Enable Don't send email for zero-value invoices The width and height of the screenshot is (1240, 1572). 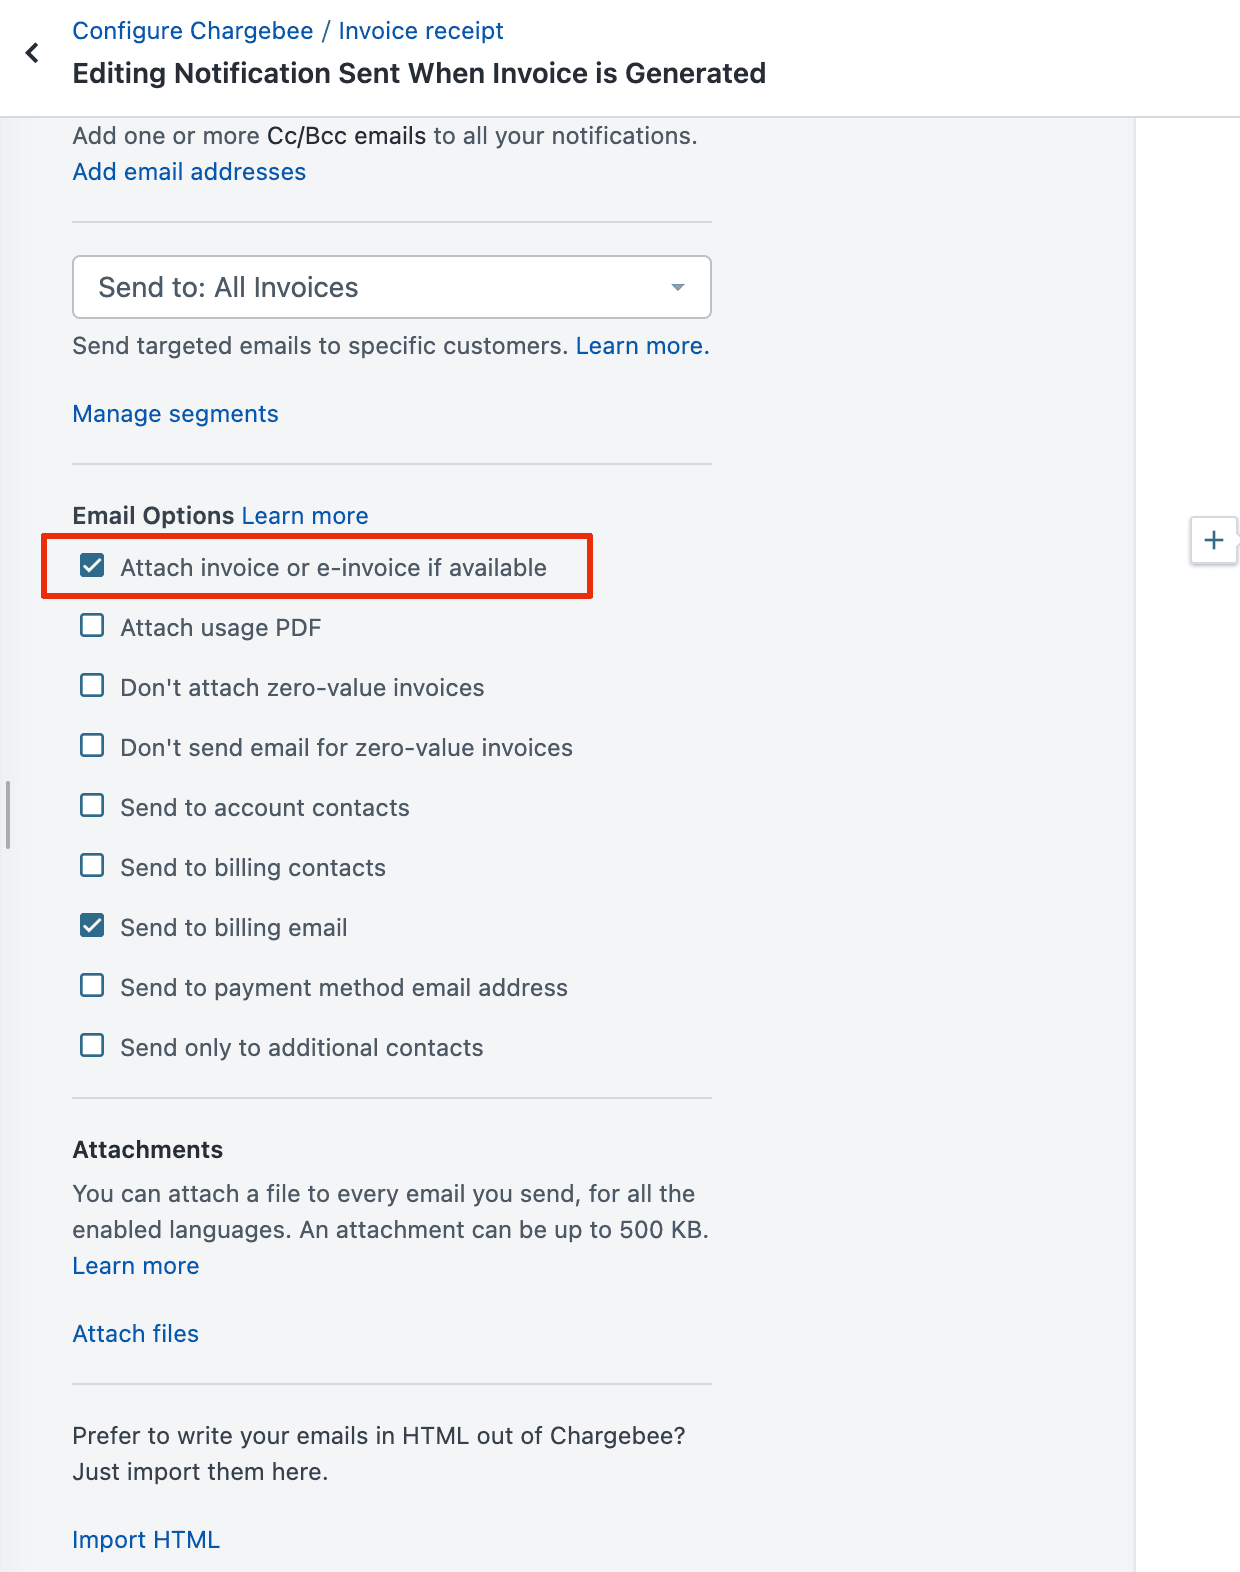coord(92,746)
